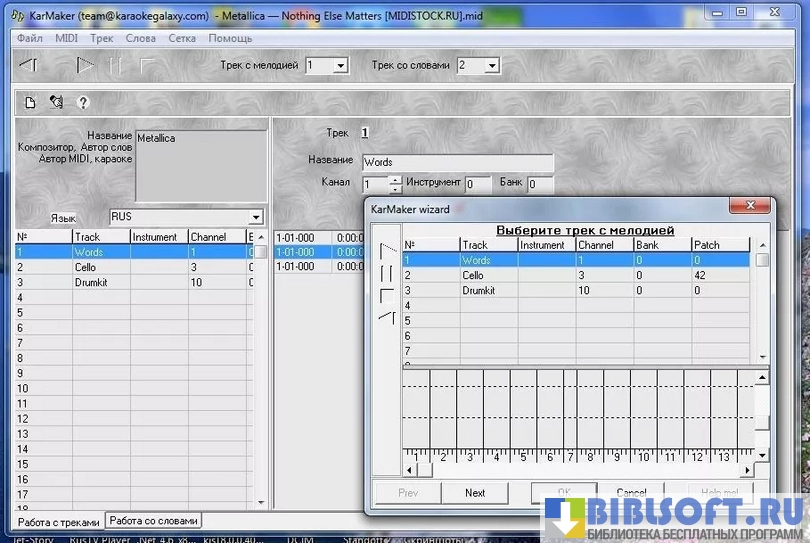The image size is (810, 543).
Task: Click the rewind icon in the main toolbar
Action: [x=29, y=65]
